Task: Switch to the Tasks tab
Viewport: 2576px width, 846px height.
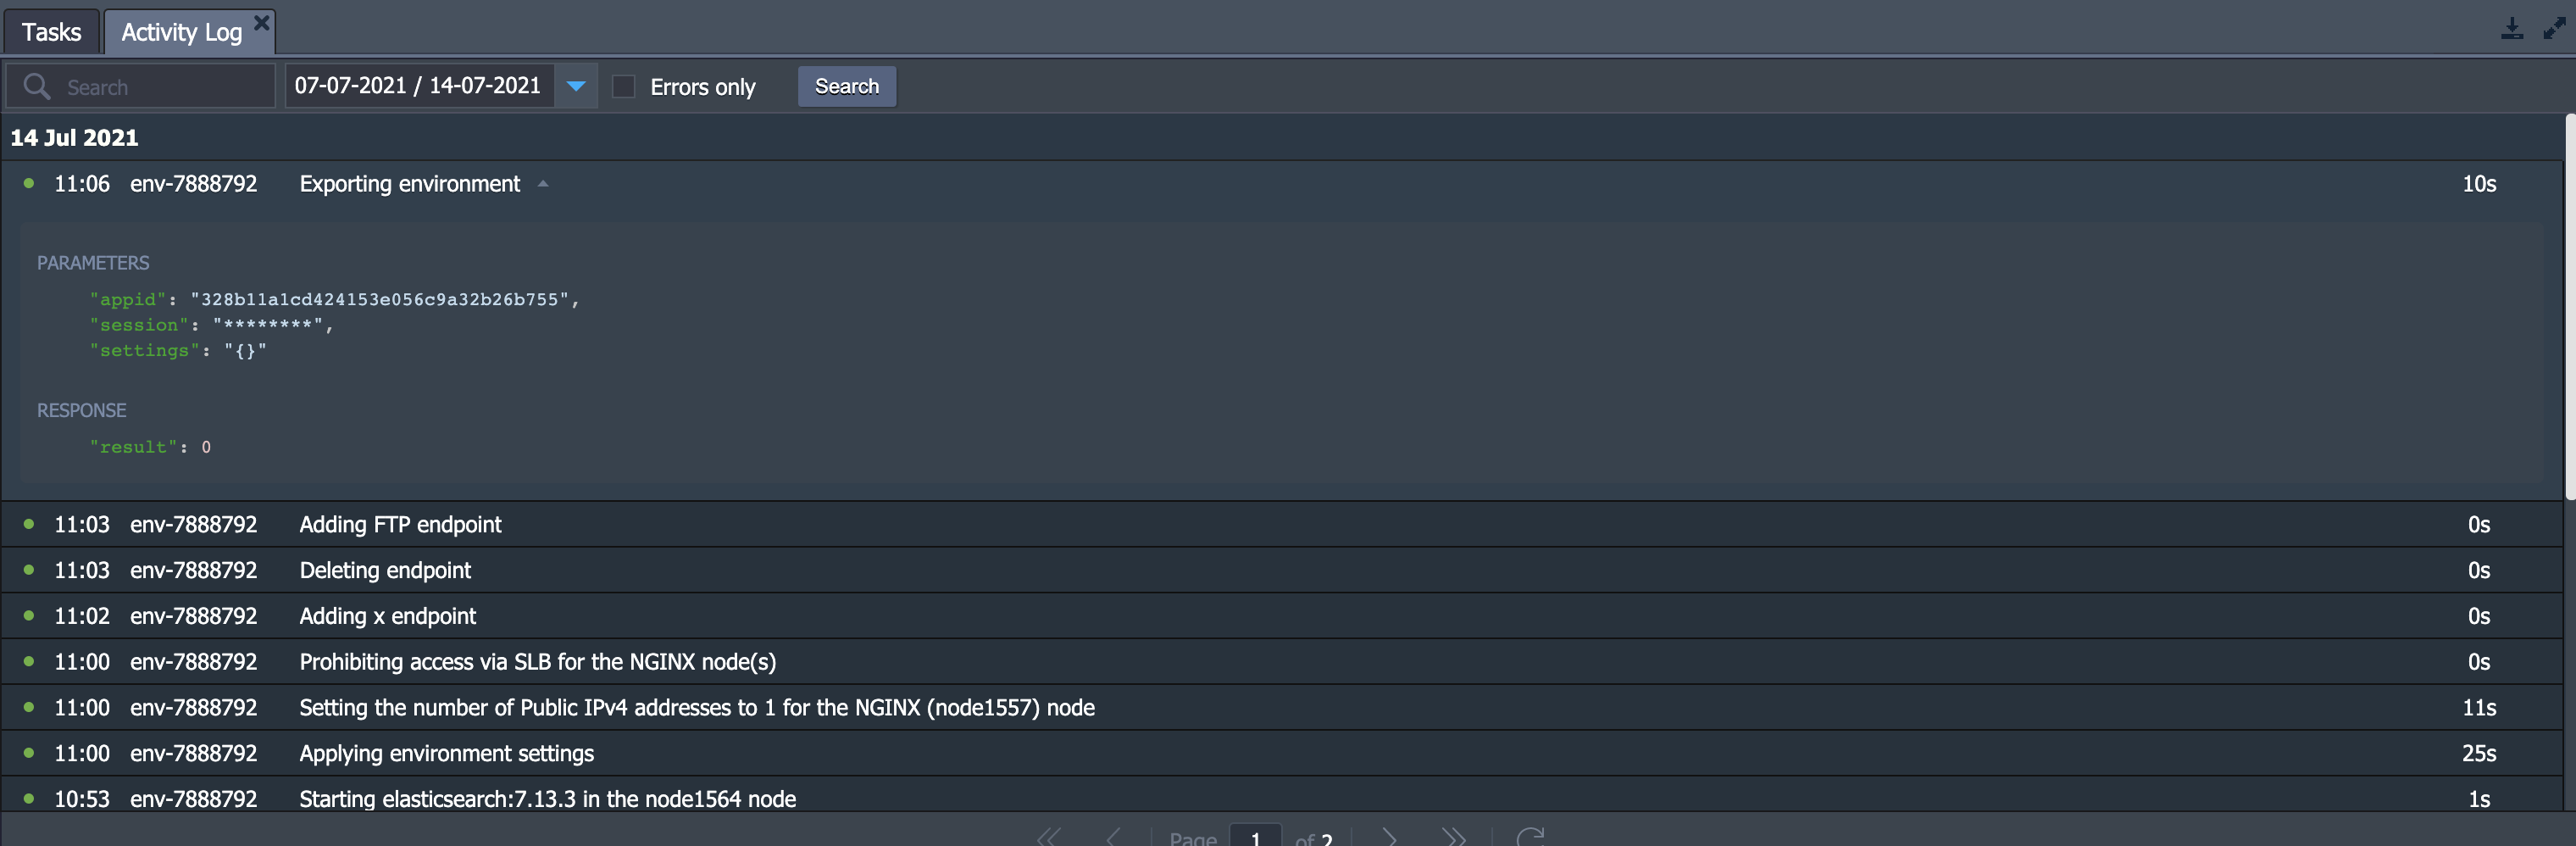Action: 51,32
